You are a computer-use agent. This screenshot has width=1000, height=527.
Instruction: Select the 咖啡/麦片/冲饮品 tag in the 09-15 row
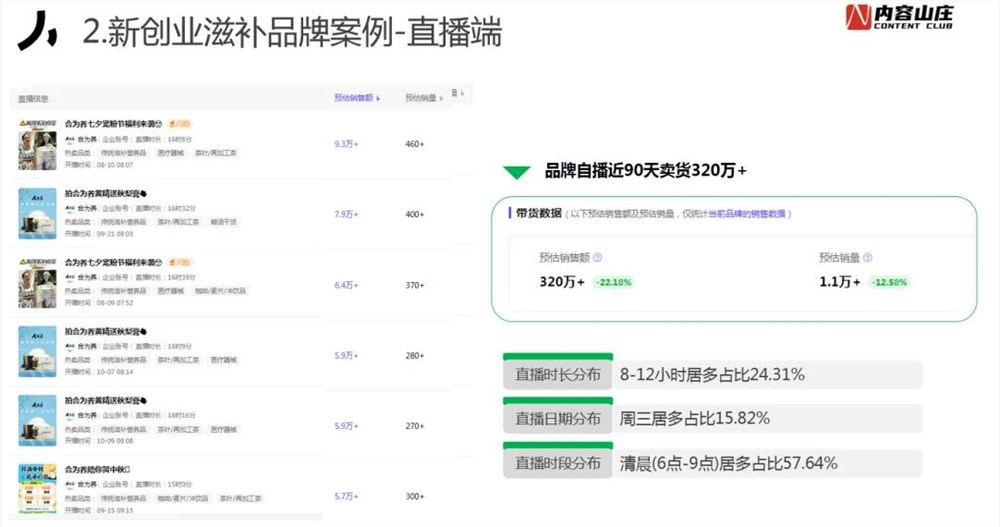click(183, 498)
